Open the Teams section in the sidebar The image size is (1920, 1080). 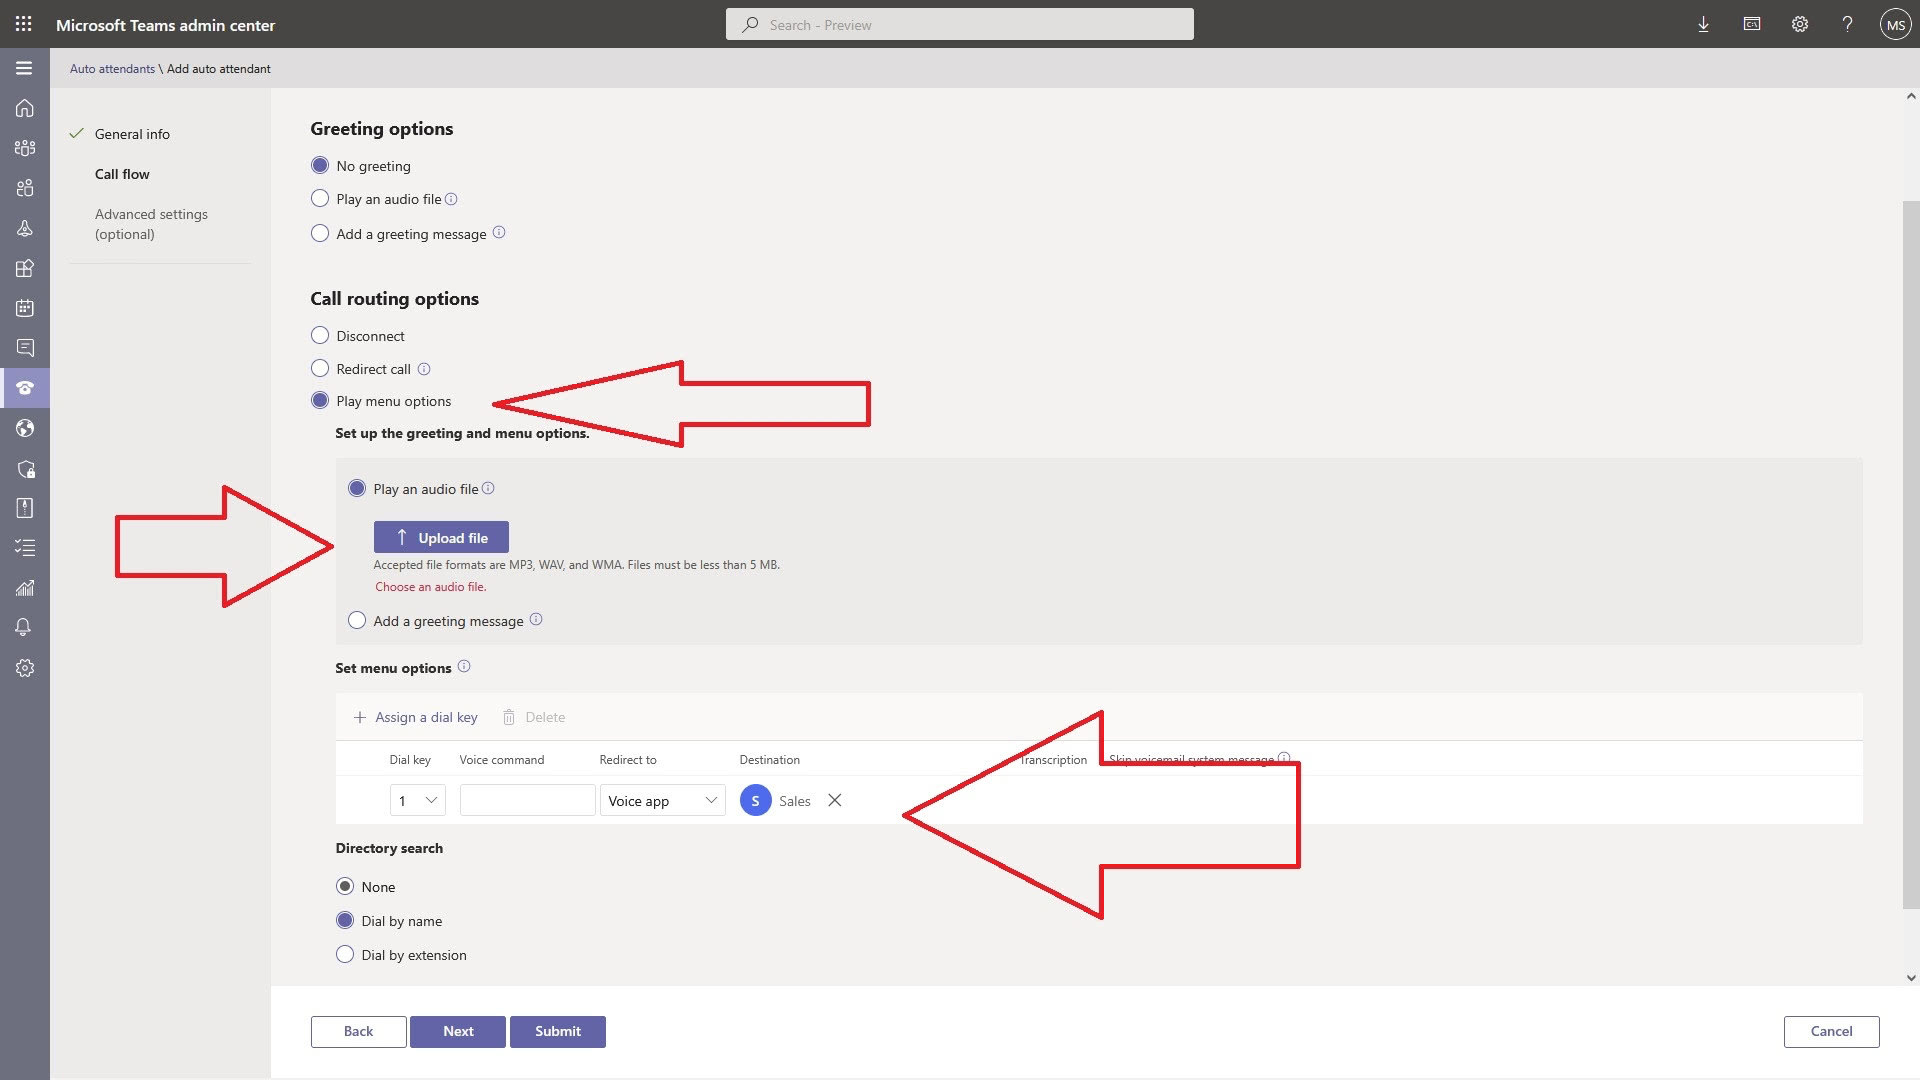[25, 147]
